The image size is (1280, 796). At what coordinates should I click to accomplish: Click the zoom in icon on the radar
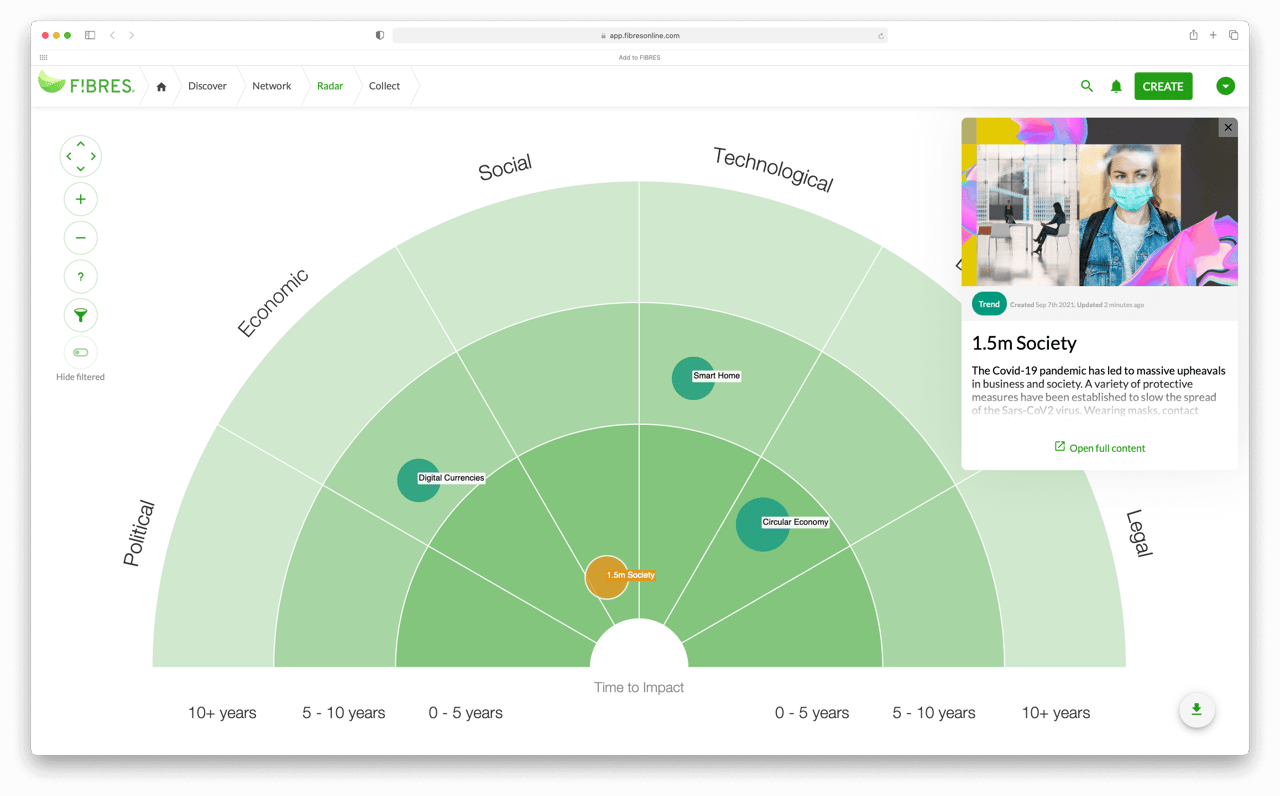[80, 198]
